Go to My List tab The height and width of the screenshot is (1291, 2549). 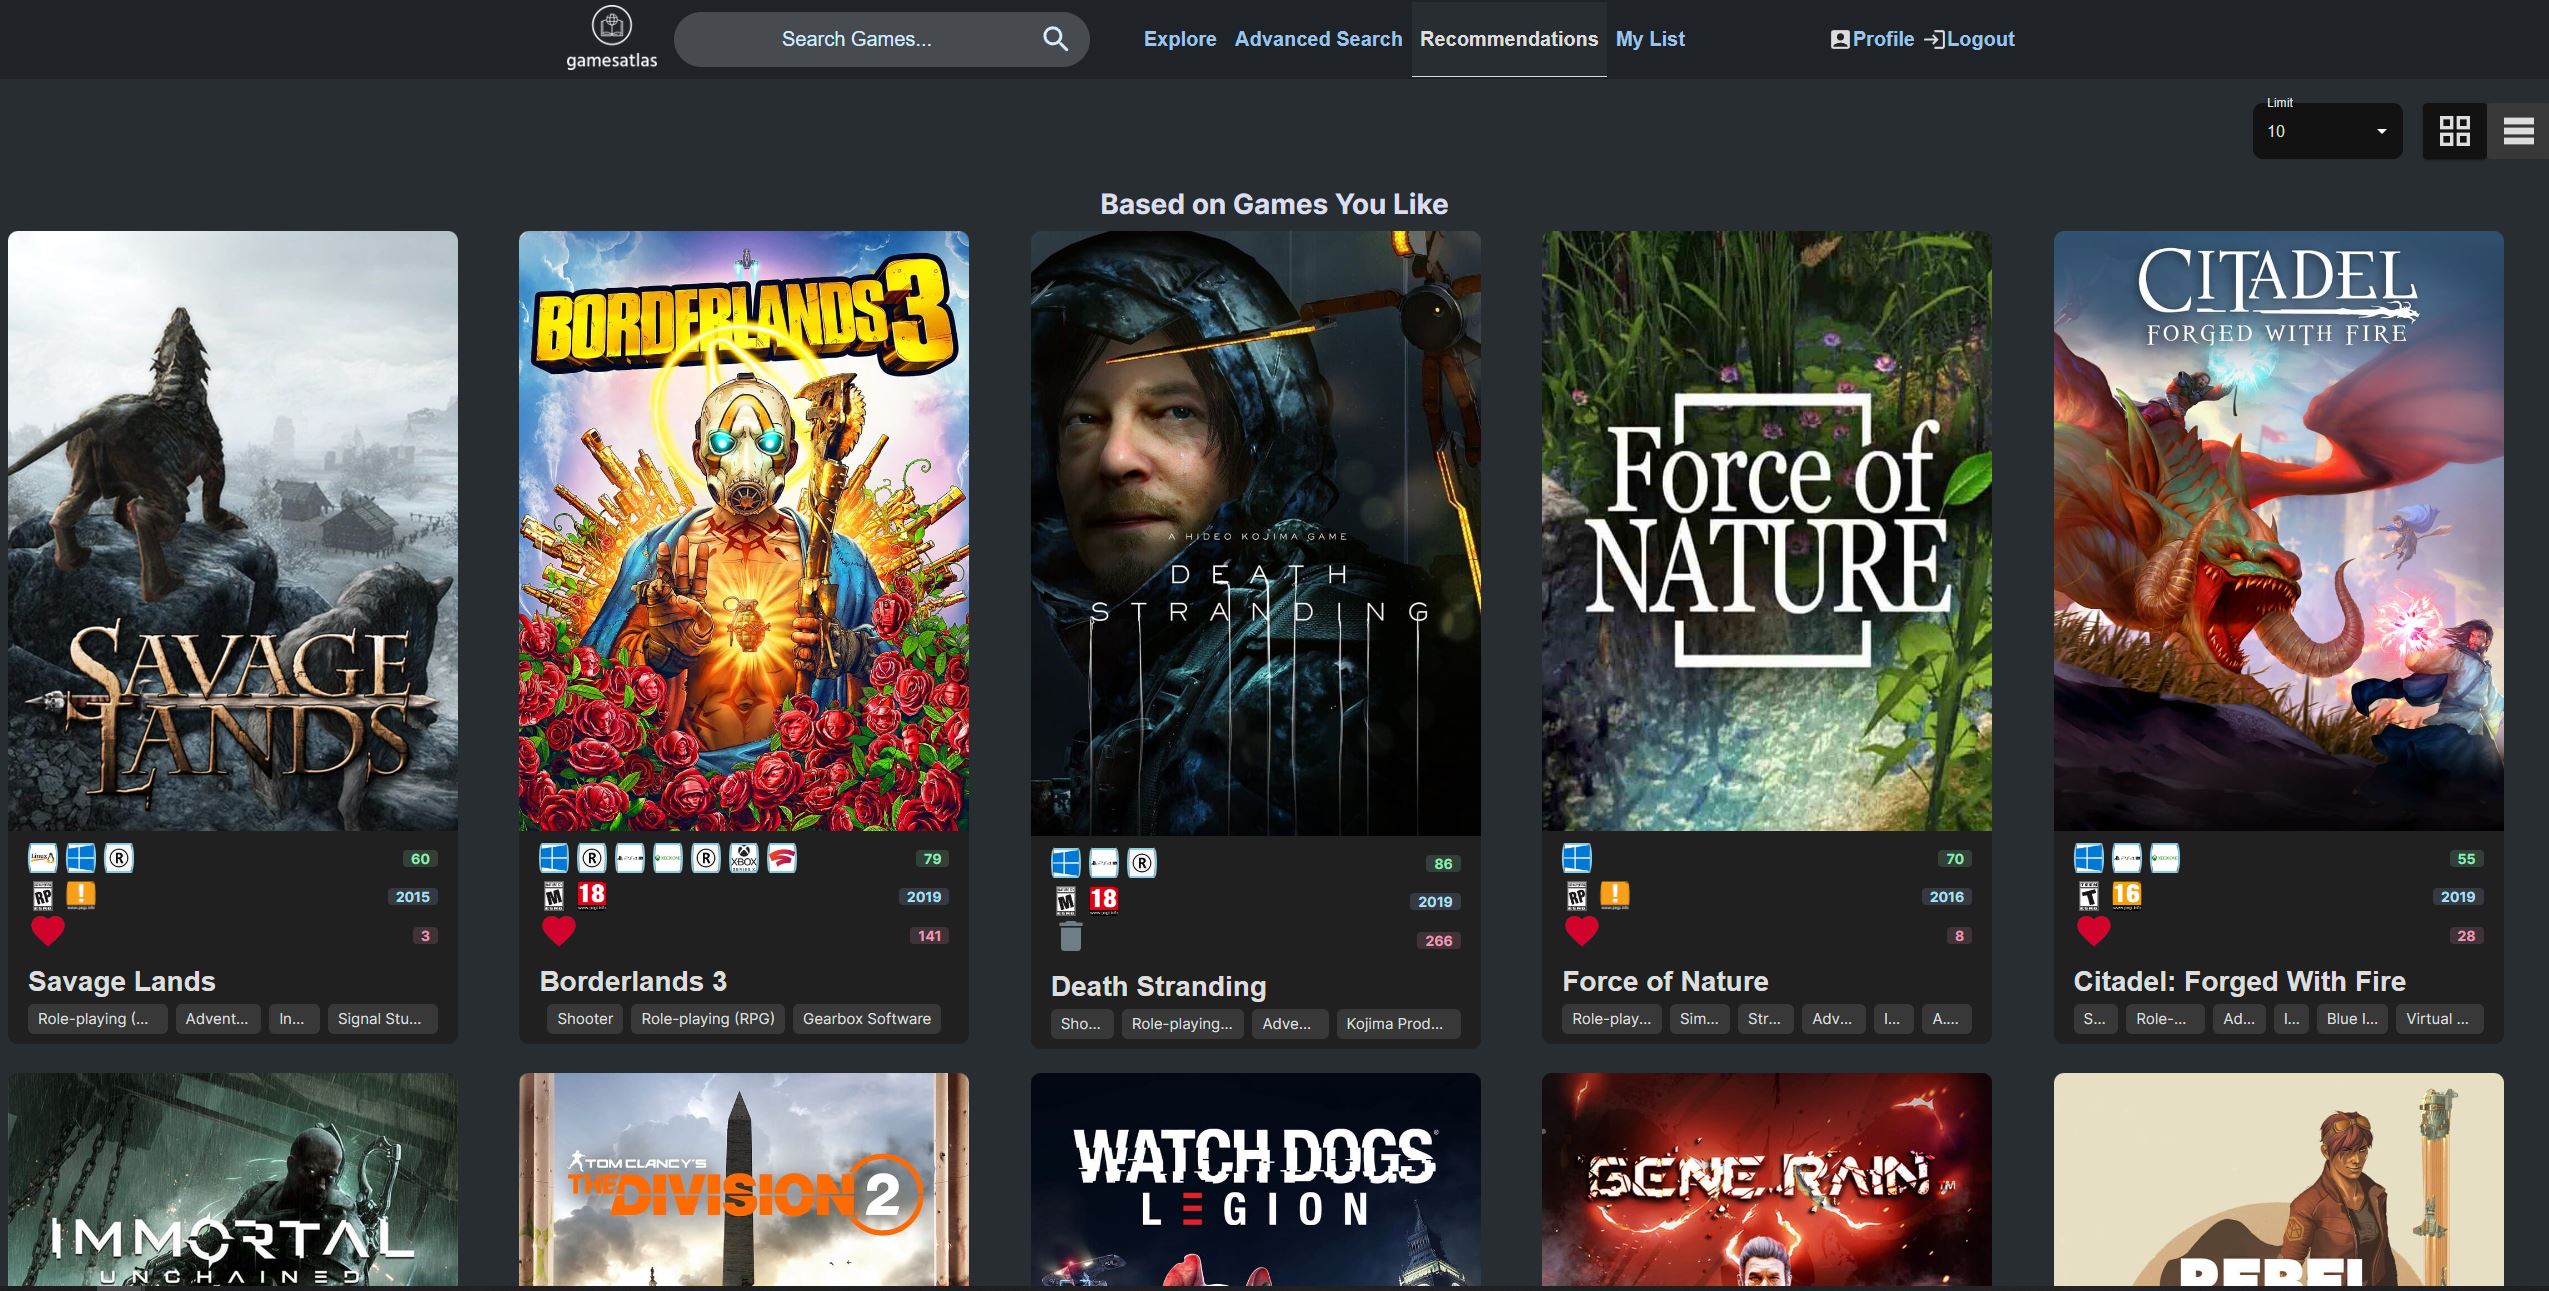(x=1650, y=39)
